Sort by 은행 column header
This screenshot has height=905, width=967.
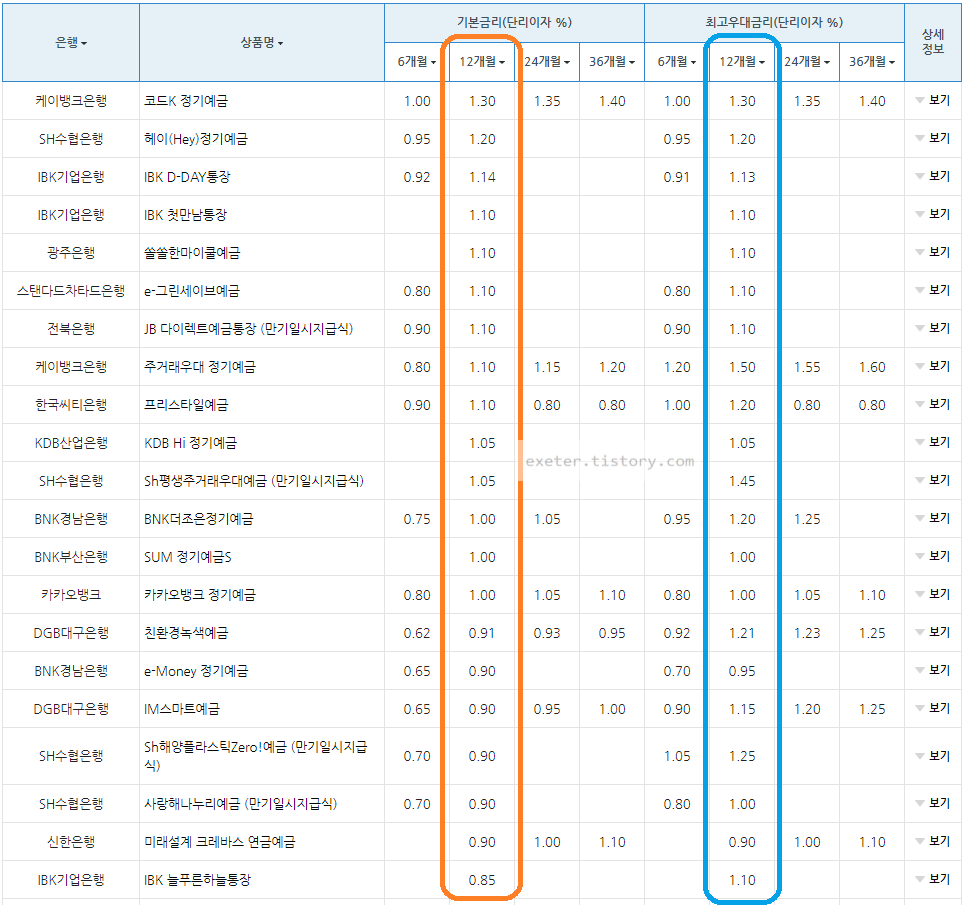coord(71,43)
